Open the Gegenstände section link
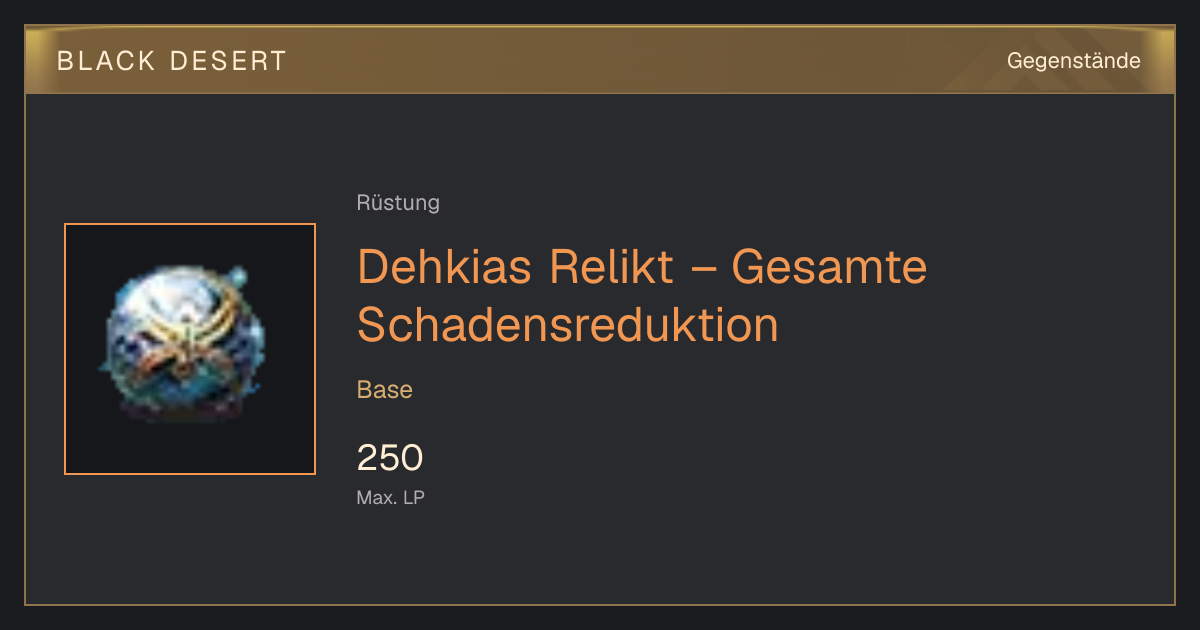1200x630 pixels. (x=1074, y=61)
